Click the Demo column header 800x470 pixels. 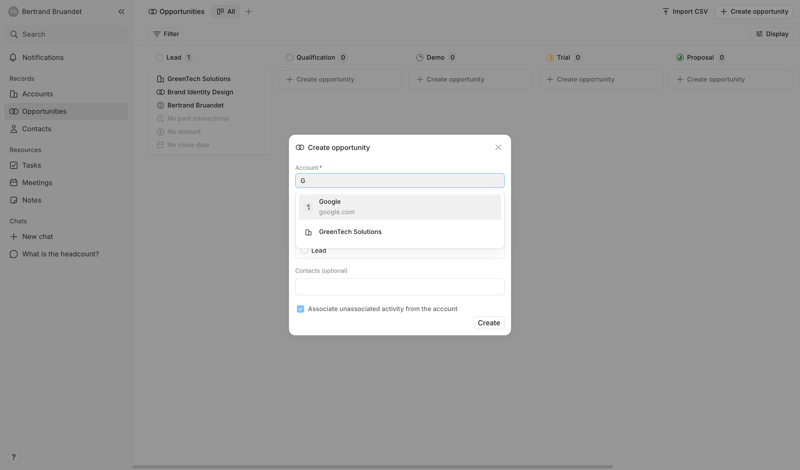tap(436, 58)
